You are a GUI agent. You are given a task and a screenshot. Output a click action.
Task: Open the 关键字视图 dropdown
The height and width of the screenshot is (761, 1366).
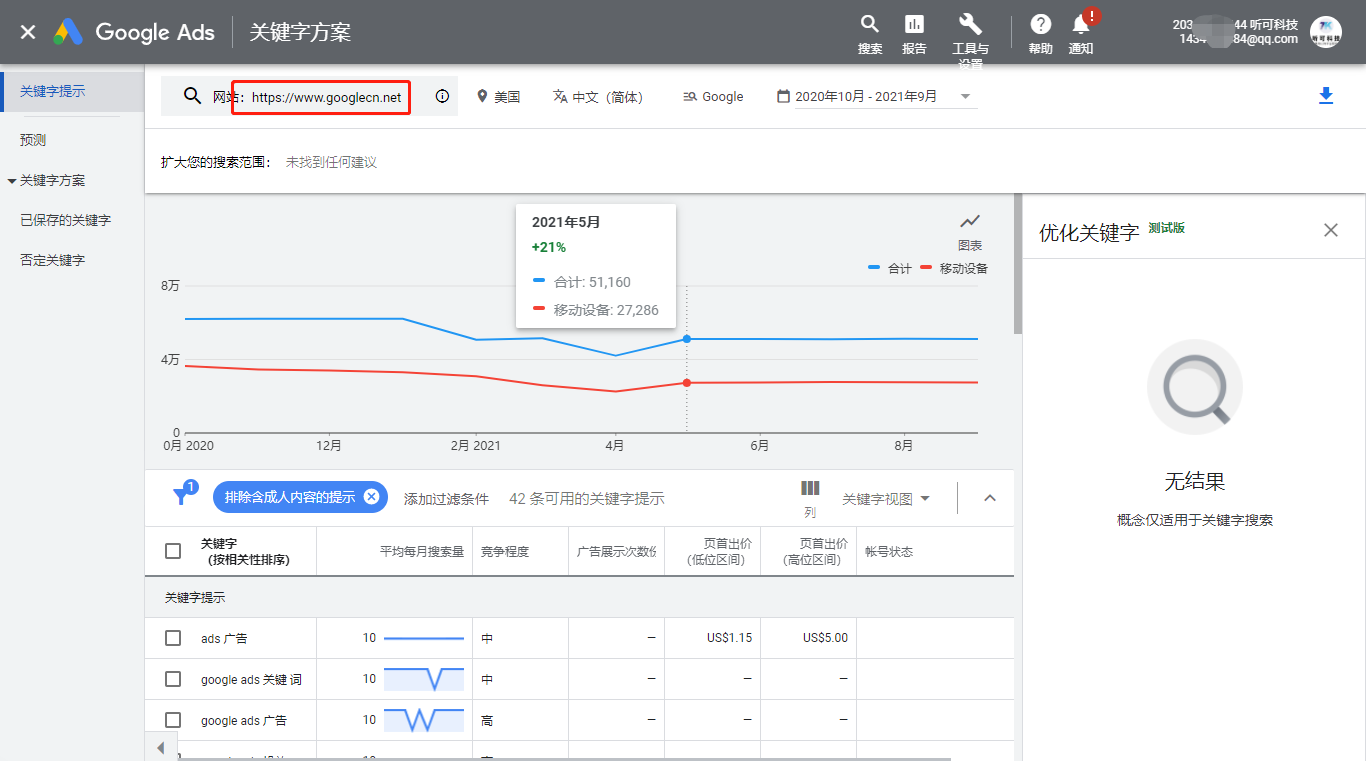886,498
